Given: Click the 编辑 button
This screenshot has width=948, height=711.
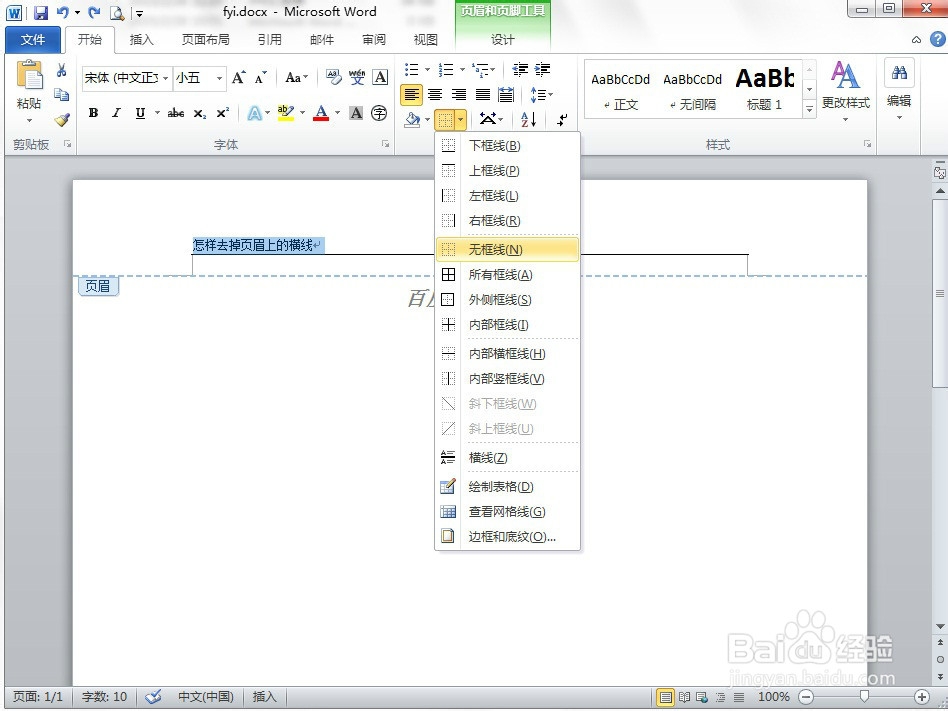Looking at the screenshot, I should [899, 91].
